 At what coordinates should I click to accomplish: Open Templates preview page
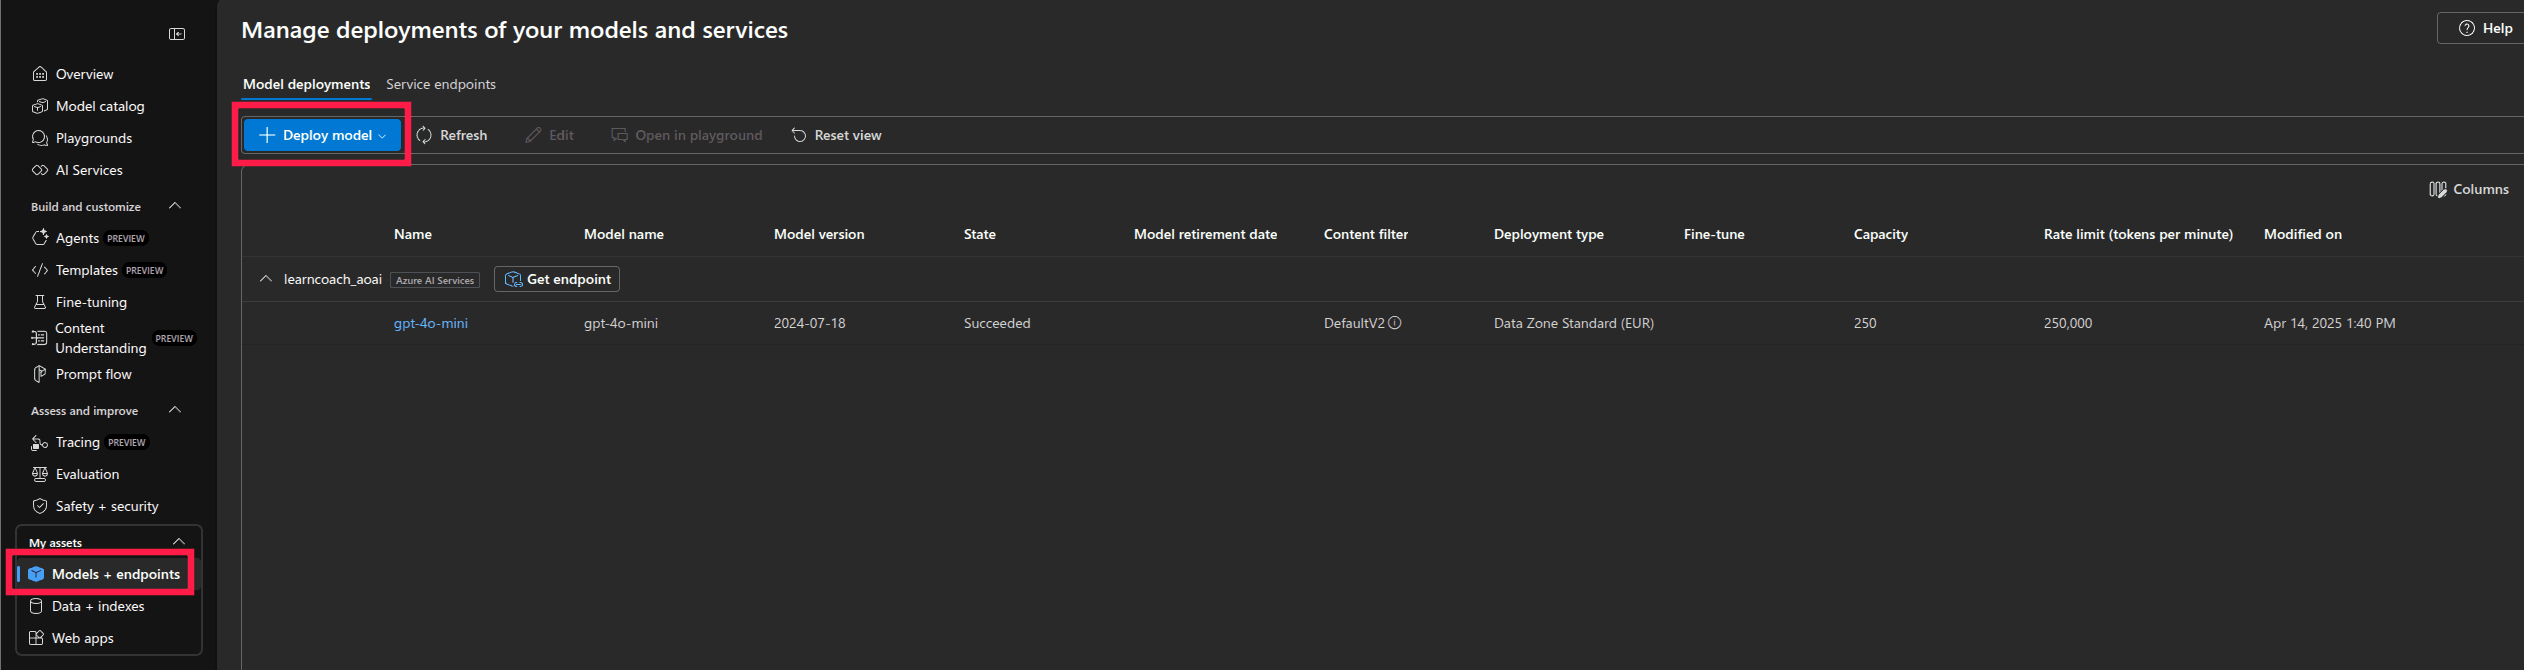[x=98, y=270]
